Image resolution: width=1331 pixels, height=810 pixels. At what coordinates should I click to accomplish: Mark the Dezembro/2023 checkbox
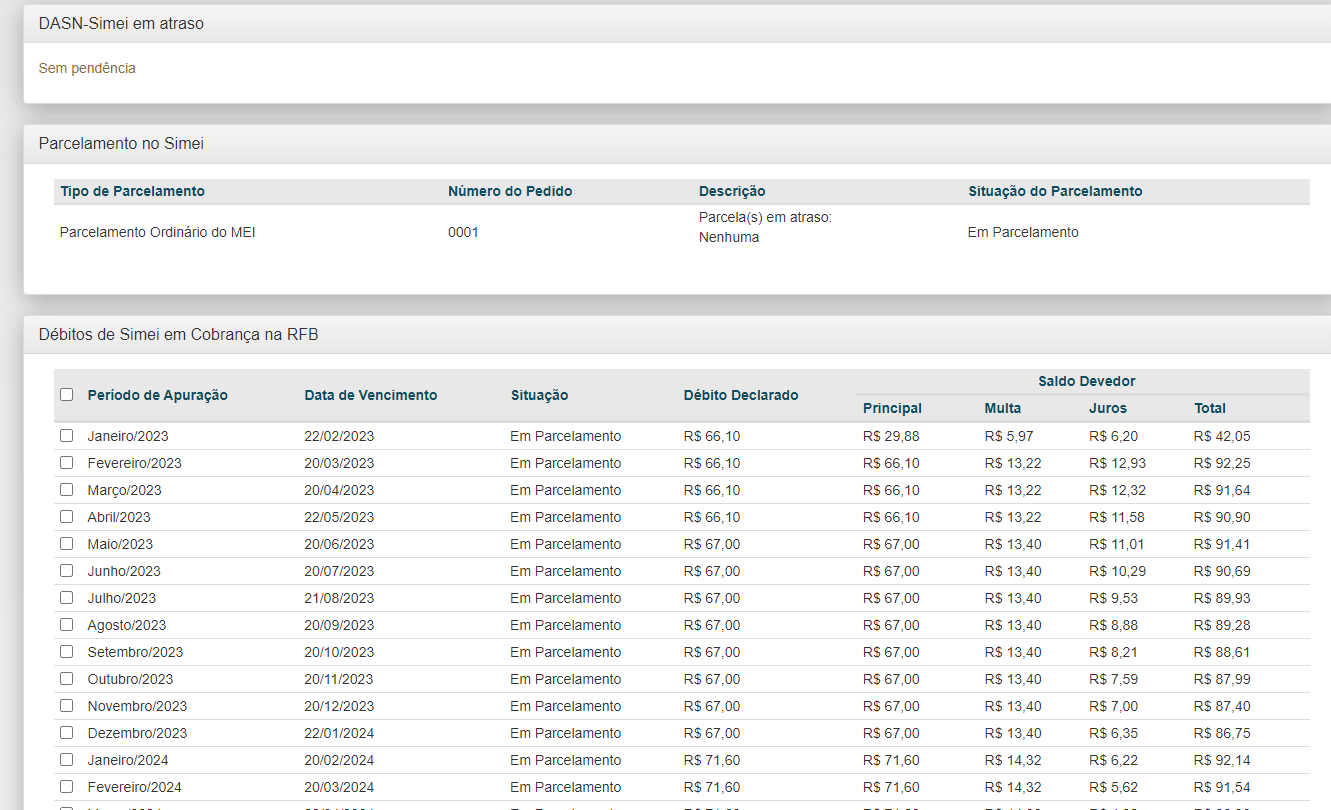66,733
